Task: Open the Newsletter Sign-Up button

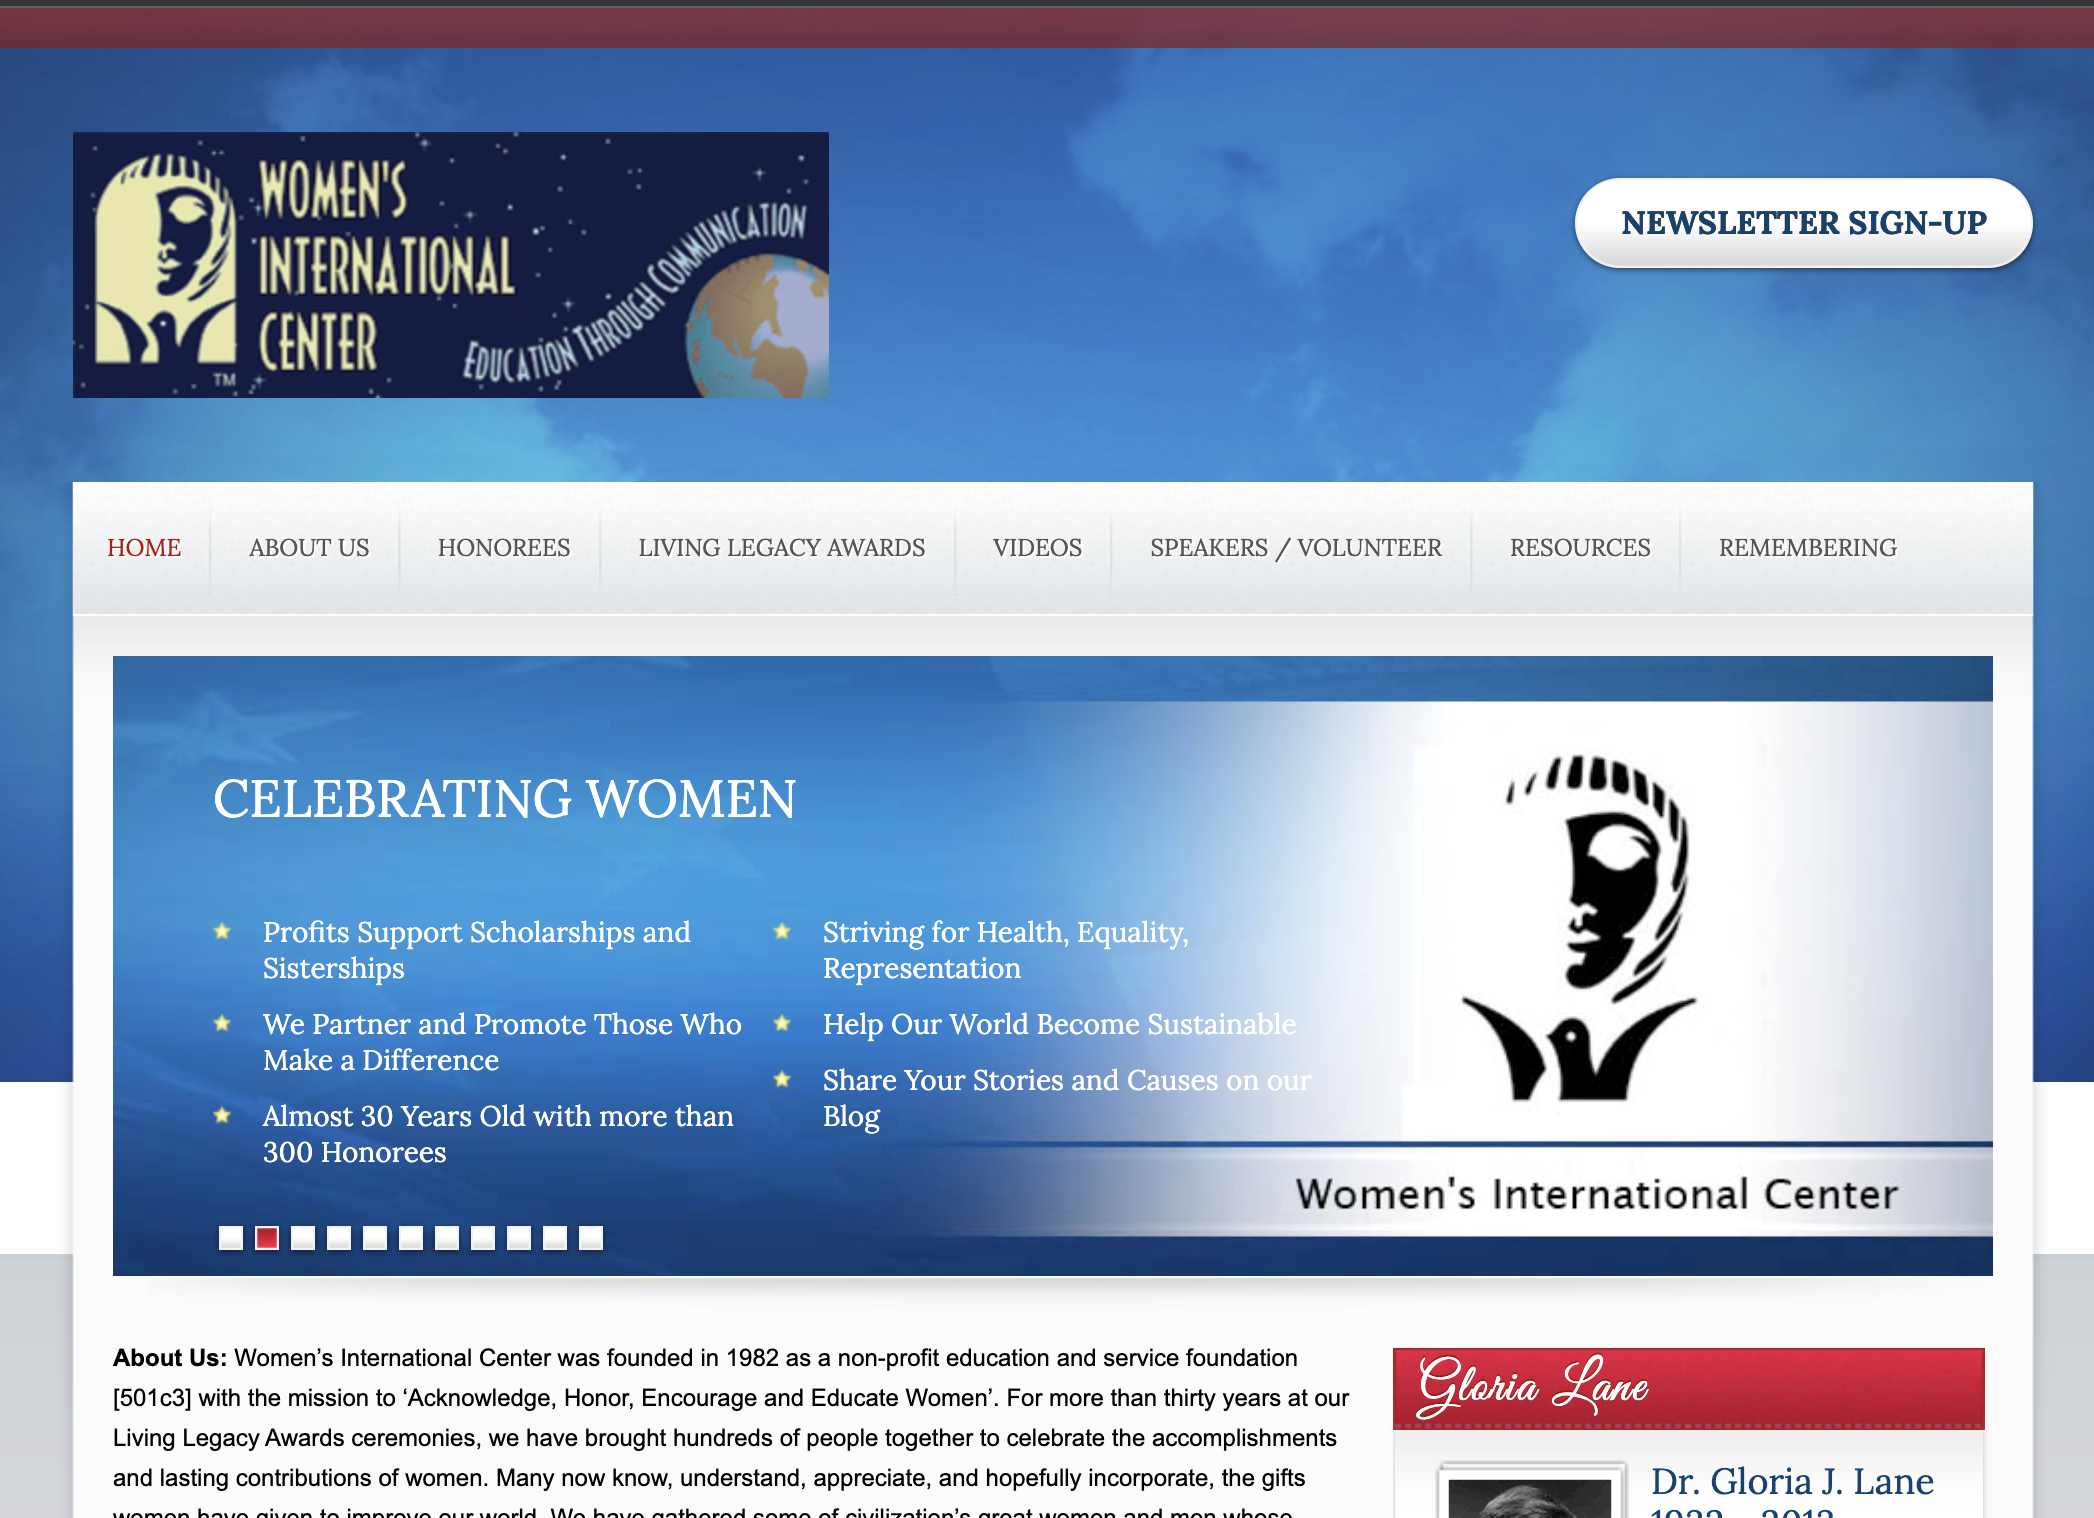Action: point(1803,223)
